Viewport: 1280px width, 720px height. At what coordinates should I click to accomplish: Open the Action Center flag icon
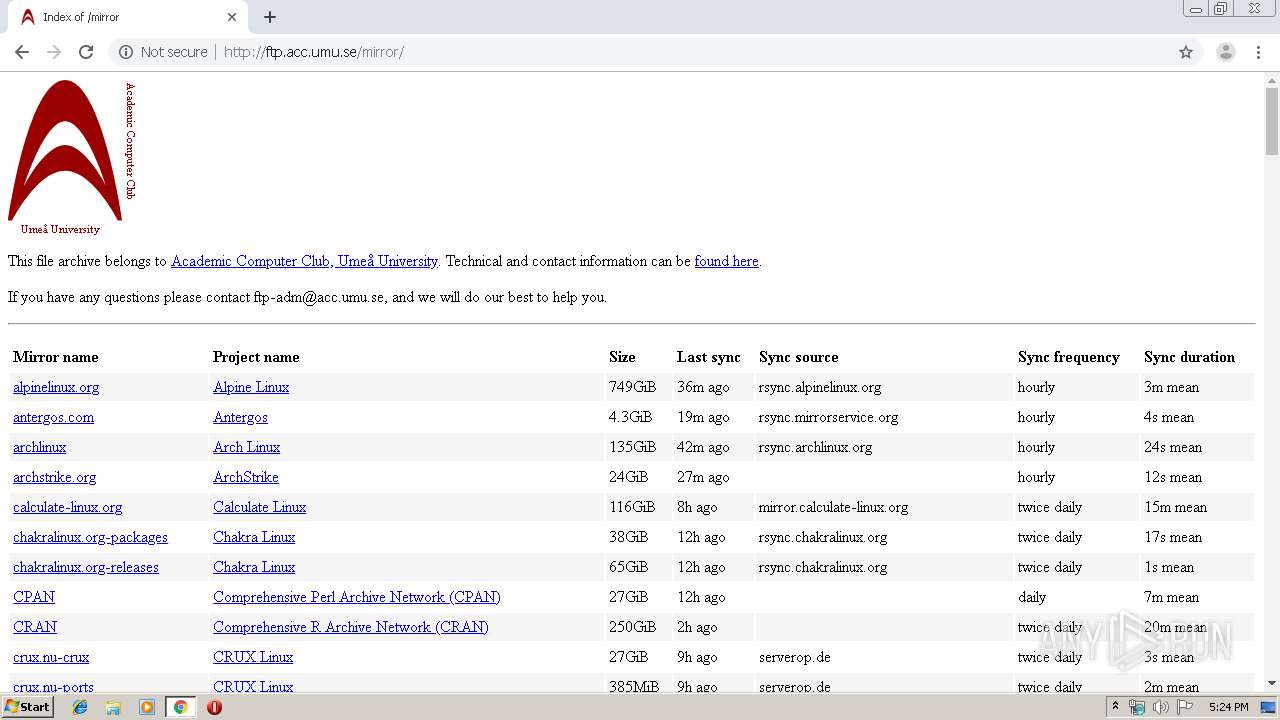(1185, 707)
